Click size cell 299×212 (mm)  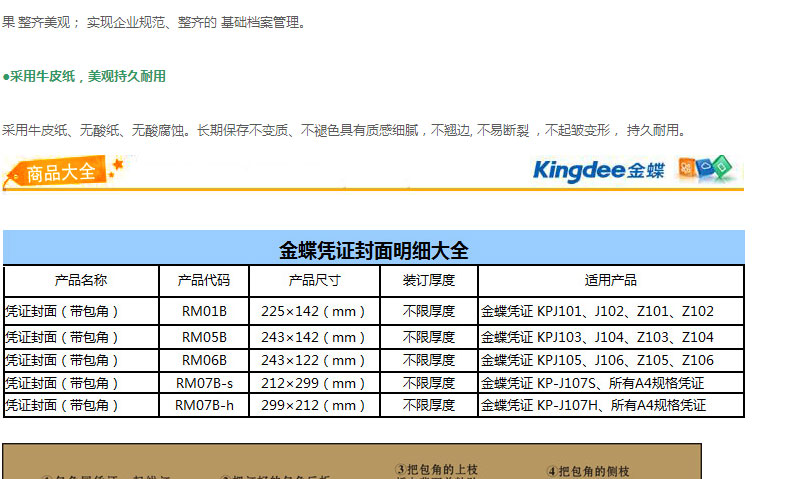[x=313, y=405]
